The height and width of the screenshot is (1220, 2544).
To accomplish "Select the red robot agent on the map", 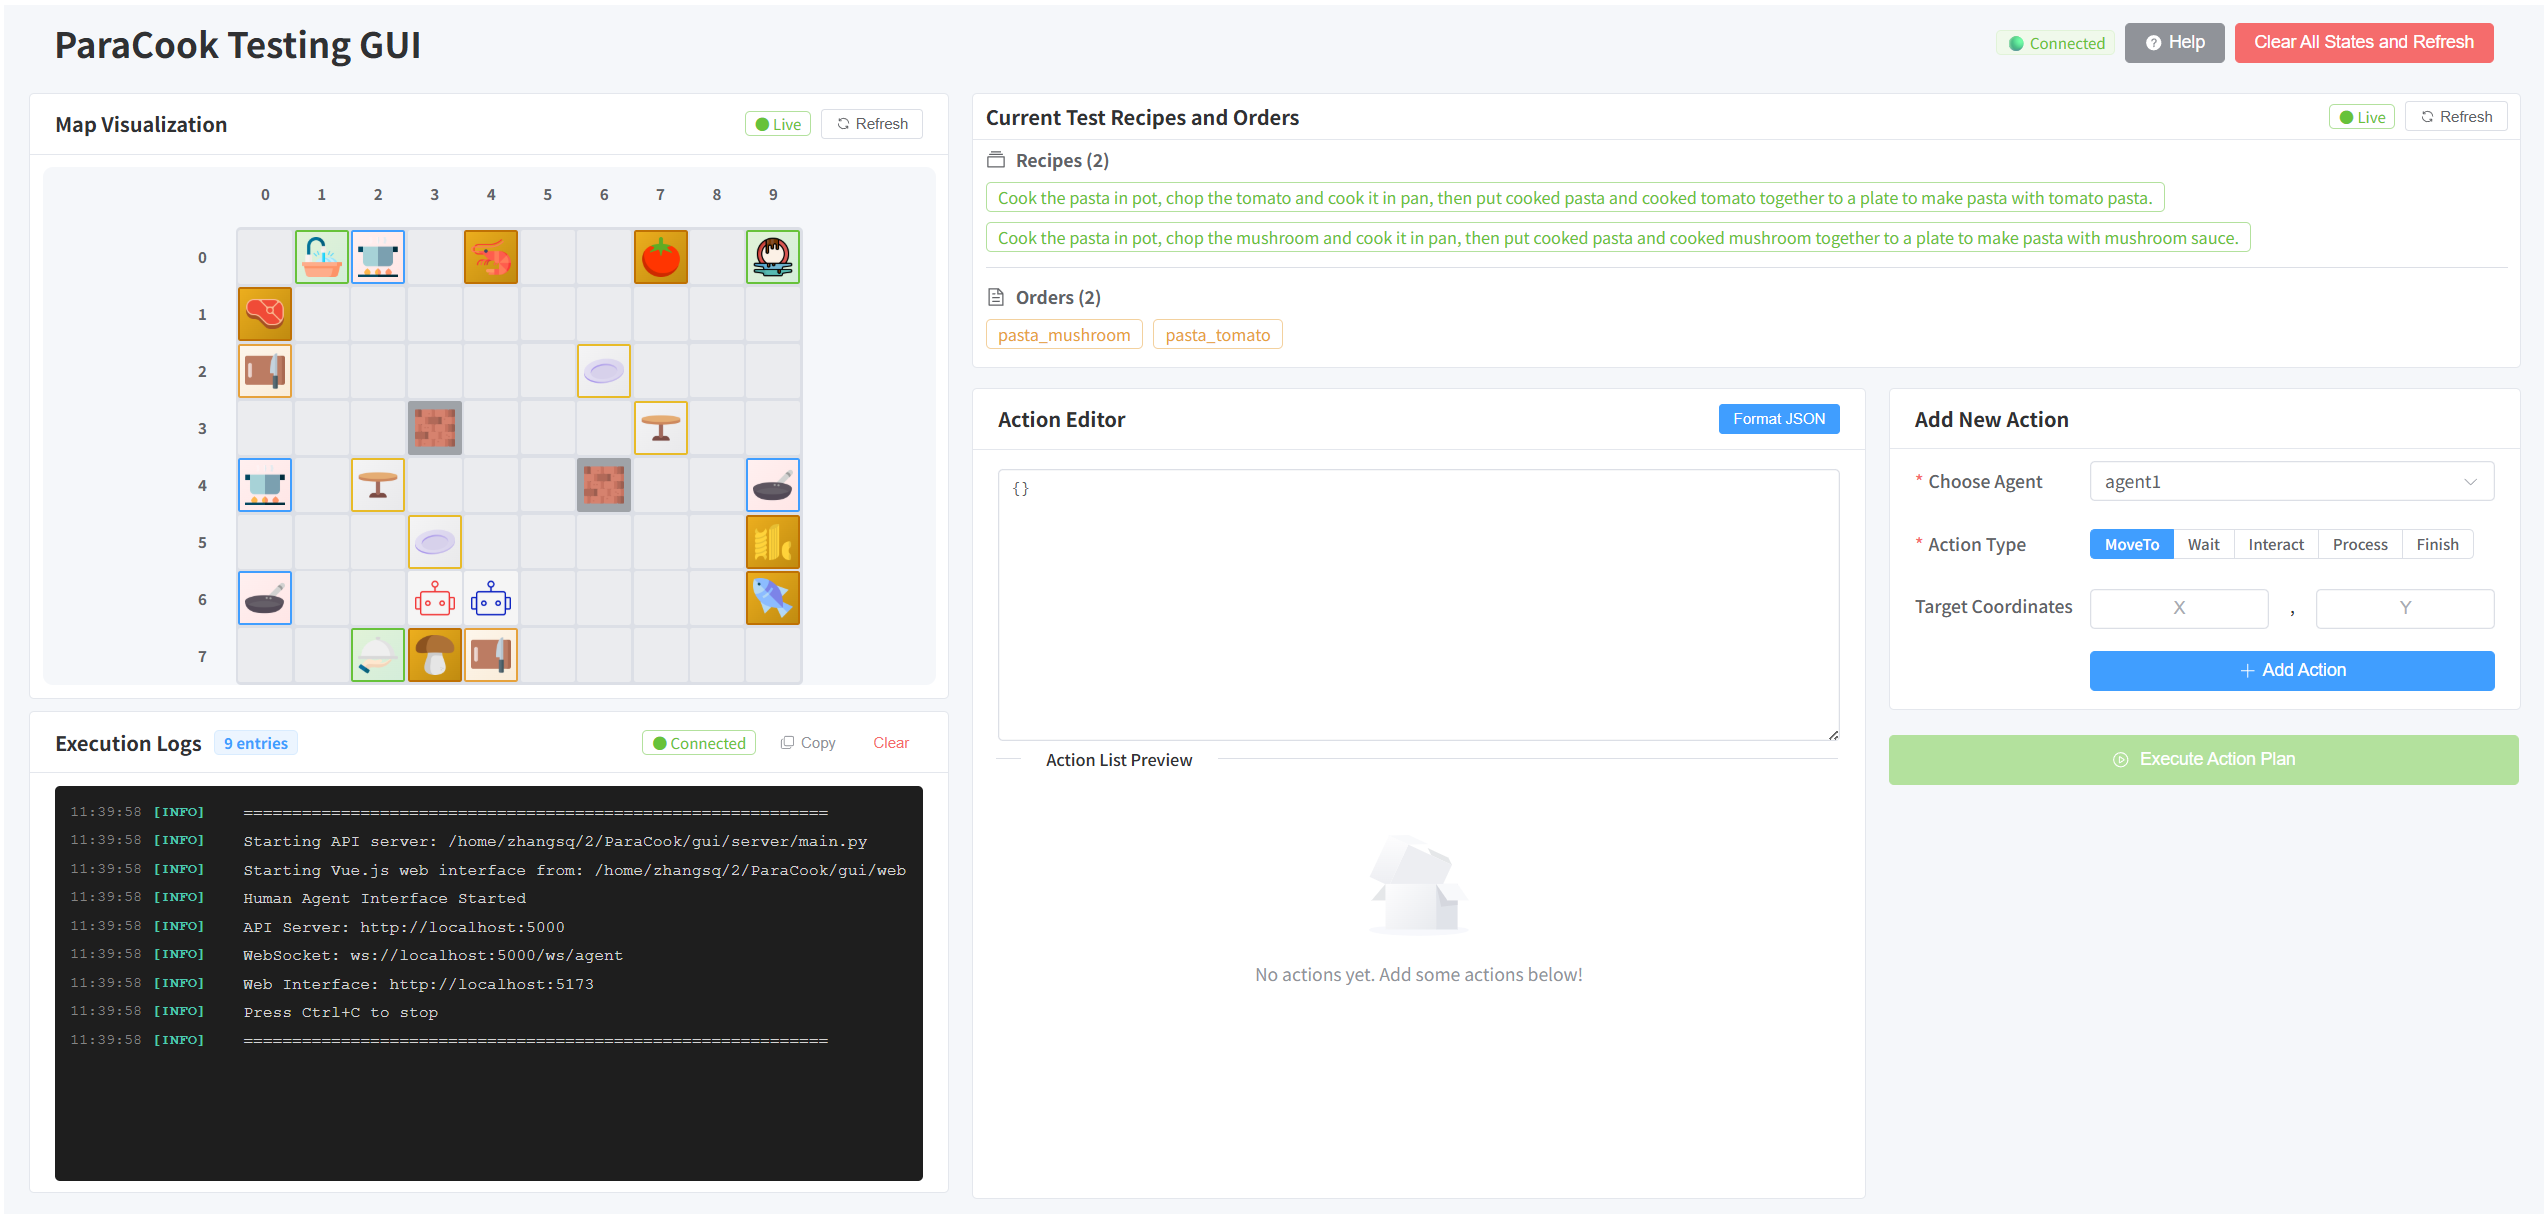I will tap(435, 600).
